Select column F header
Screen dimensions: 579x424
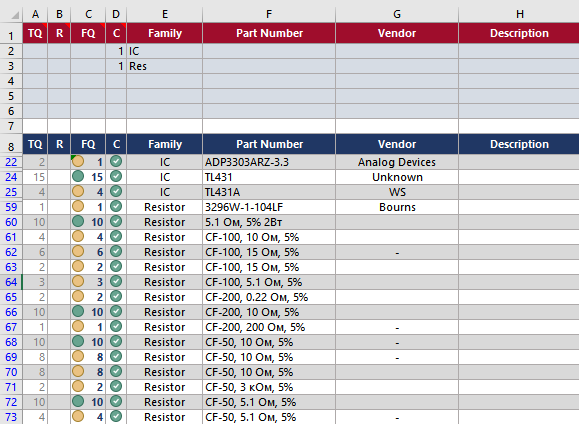click(269, 14)
